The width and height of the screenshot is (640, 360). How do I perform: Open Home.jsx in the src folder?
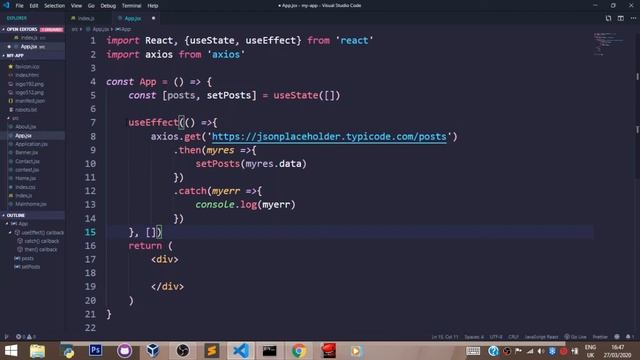click(x=25, y=178)
